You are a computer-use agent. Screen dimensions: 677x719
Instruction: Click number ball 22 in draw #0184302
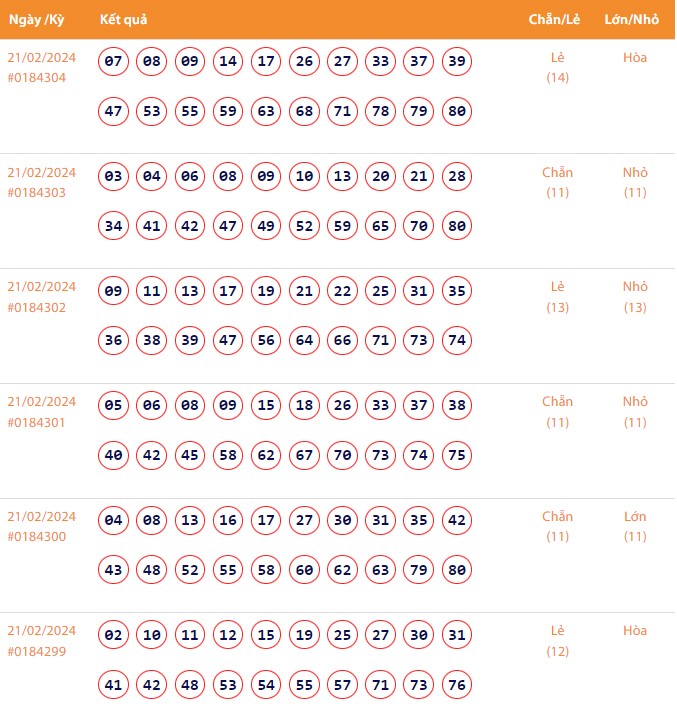[x=343, y=292]
